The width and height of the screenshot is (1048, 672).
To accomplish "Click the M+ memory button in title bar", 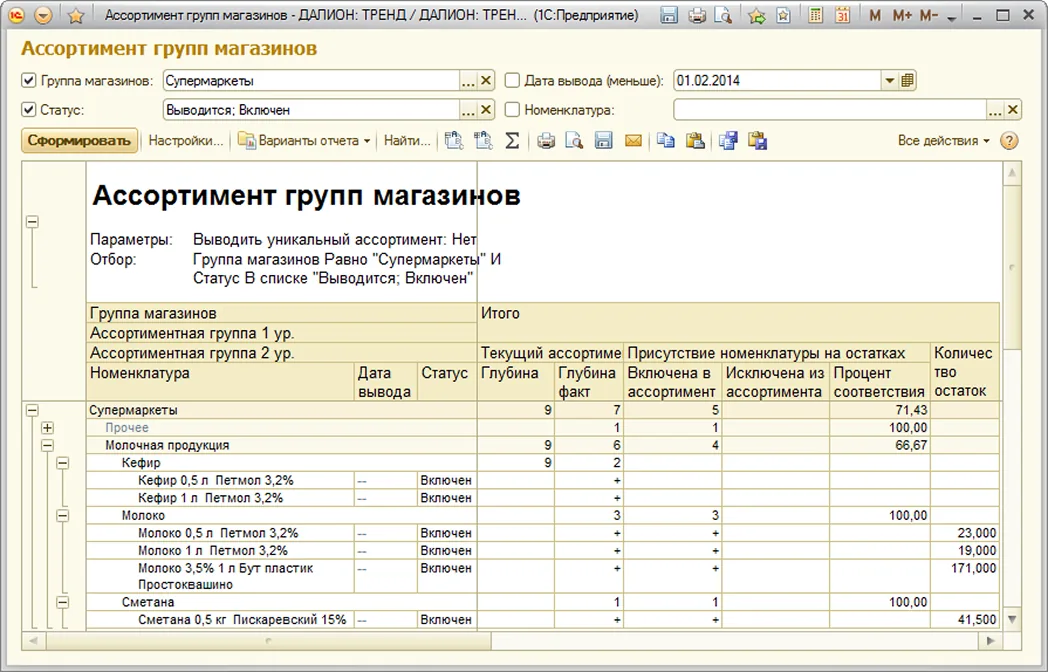I will click(x=902, y=15).
